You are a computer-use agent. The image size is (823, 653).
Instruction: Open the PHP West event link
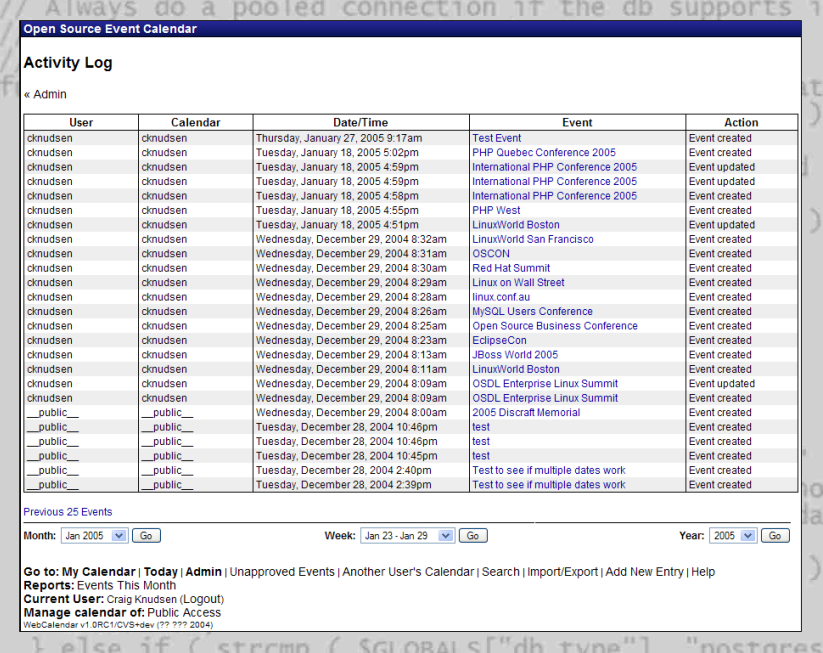tap(496, 210)
